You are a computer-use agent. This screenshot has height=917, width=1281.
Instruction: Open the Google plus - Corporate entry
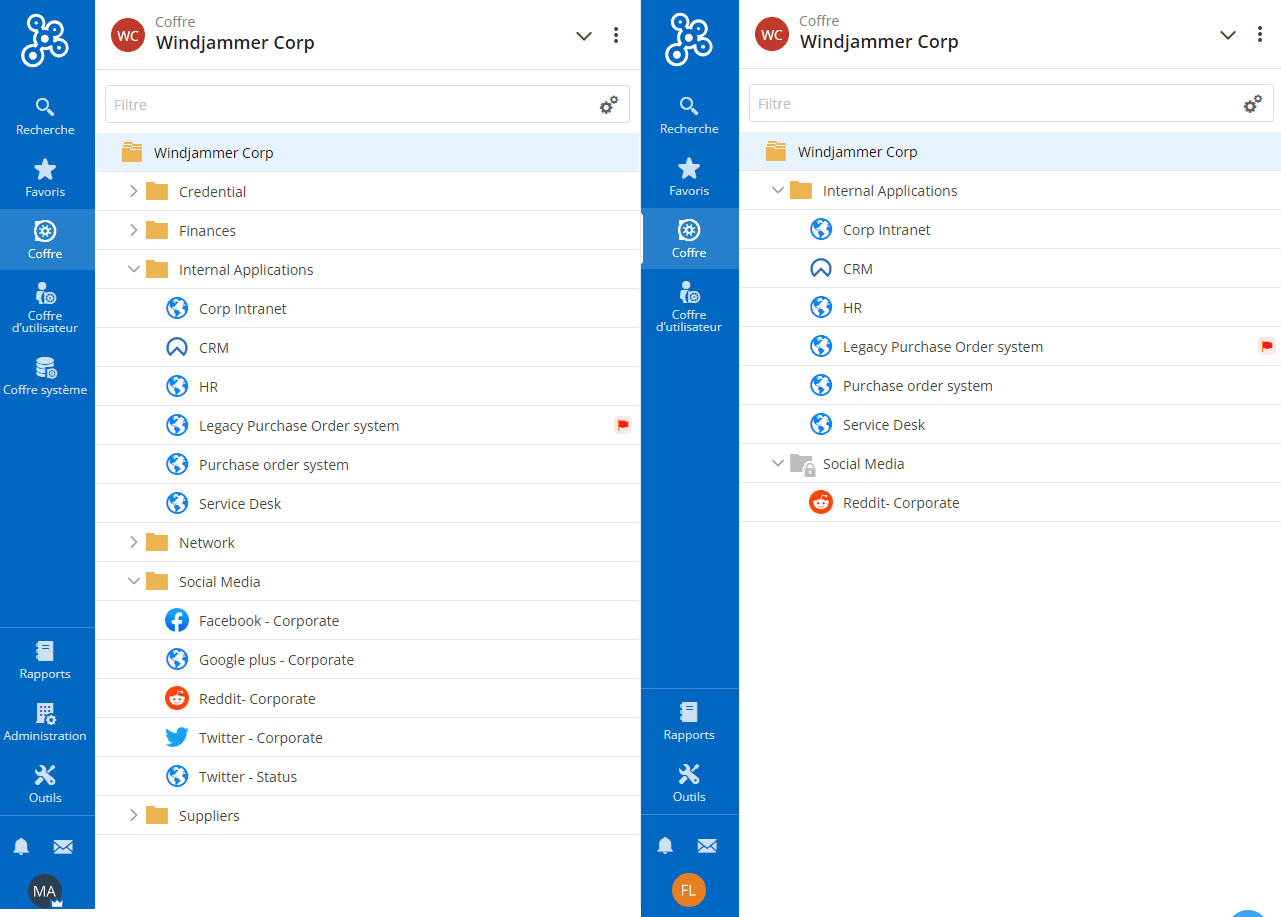(276, 660)
